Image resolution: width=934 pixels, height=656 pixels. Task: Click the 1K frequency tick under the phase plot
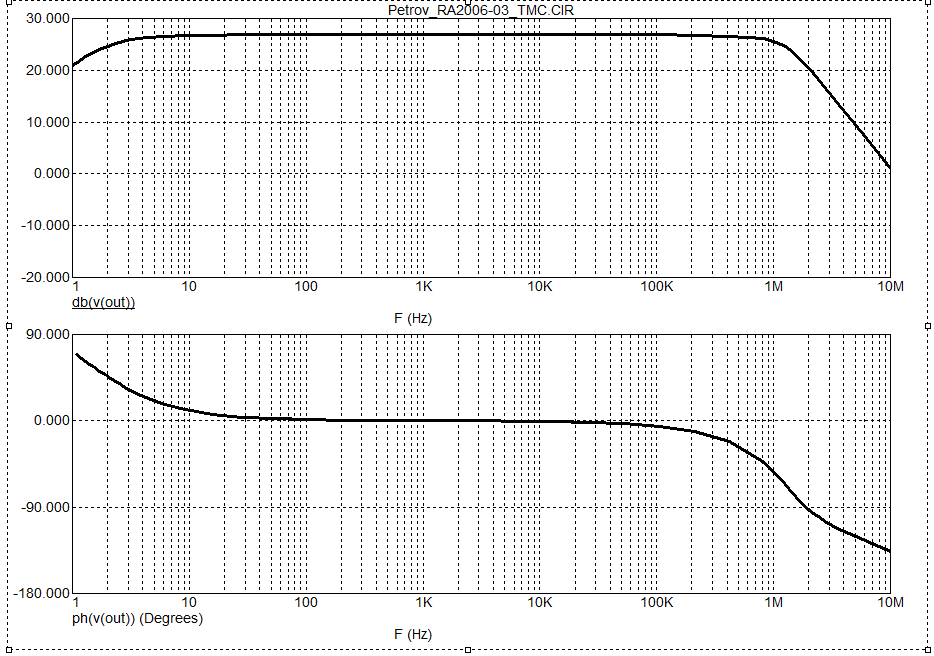[x=424, y=602]
